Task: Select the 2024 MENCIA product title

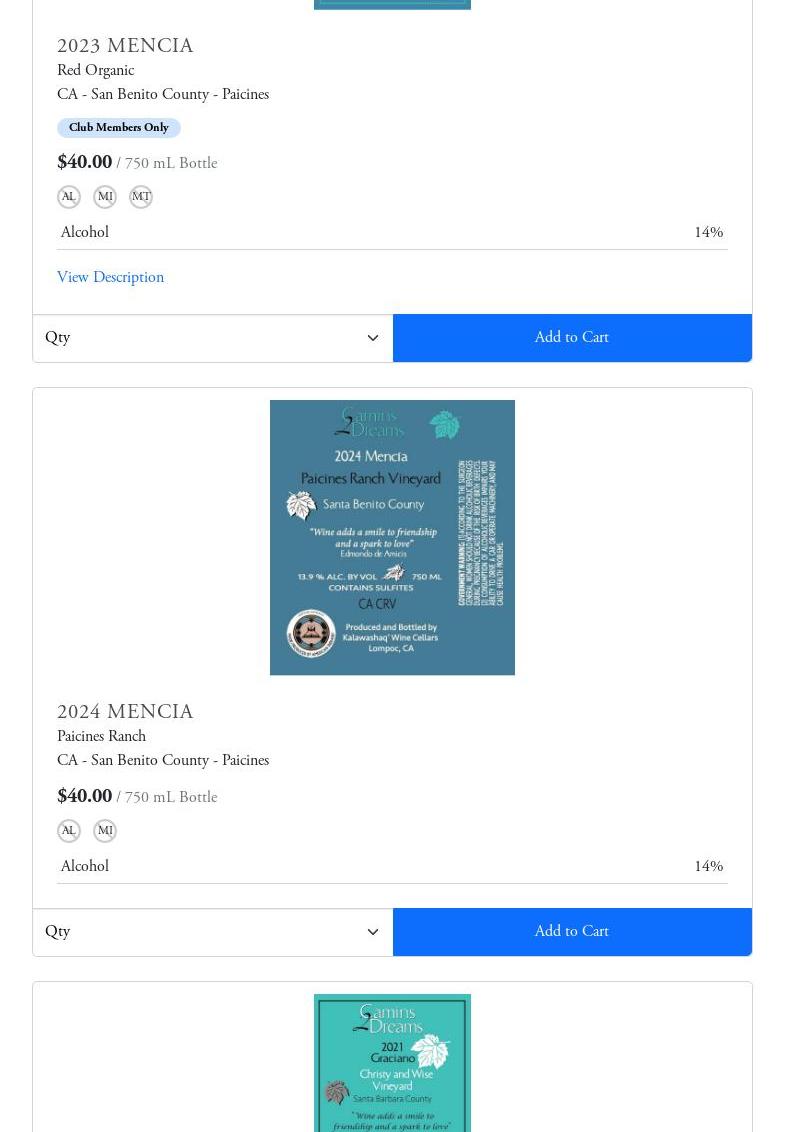Action: pyautogui.click(x=125, y=712)
